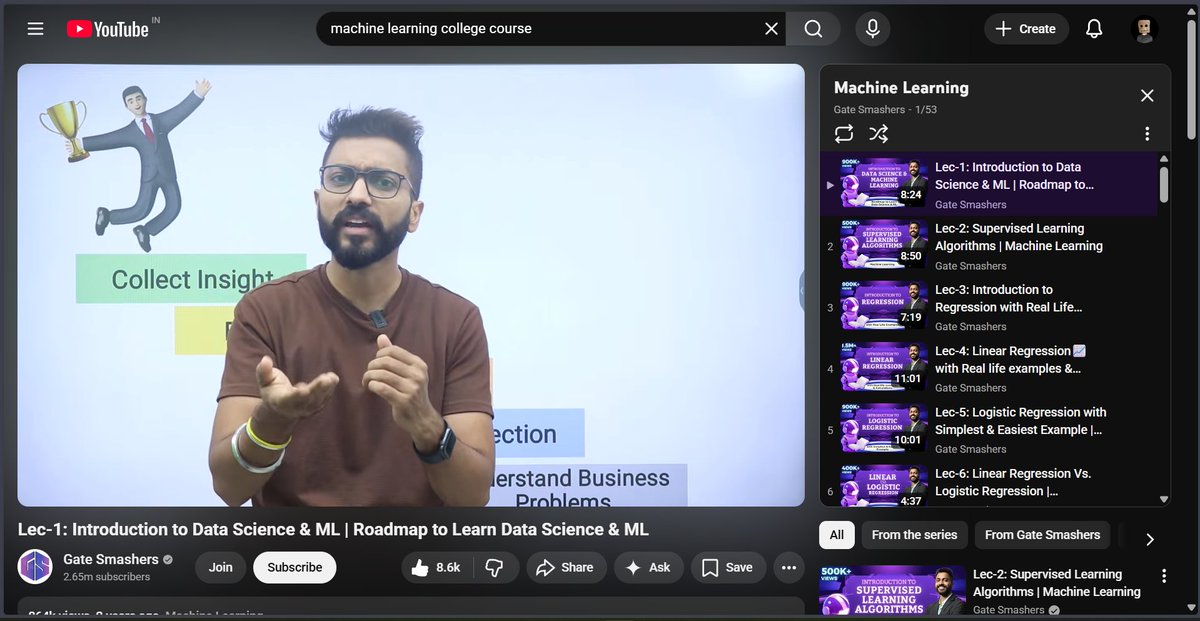Toggle loop playlist icon

click(844, 134)
